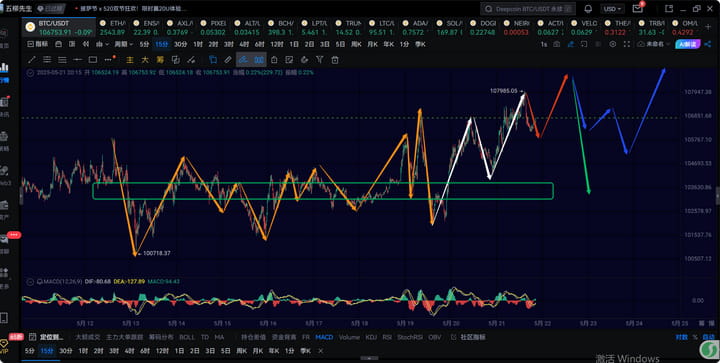Select the horizontal line drawing tool

(78, 60)
